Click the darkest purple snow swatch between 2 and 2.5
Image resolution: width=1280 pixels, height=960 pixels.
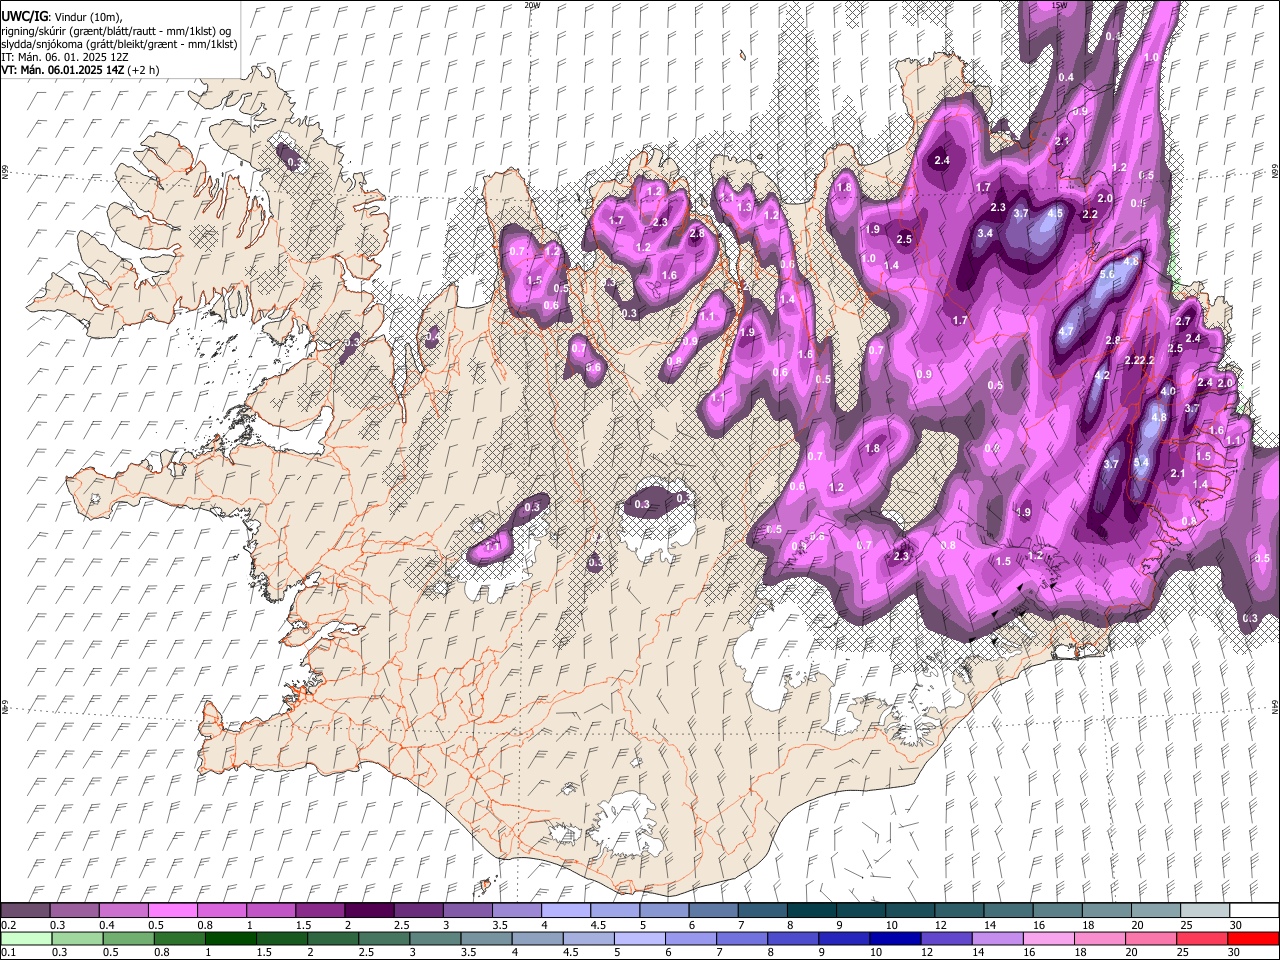click(369, 910)
